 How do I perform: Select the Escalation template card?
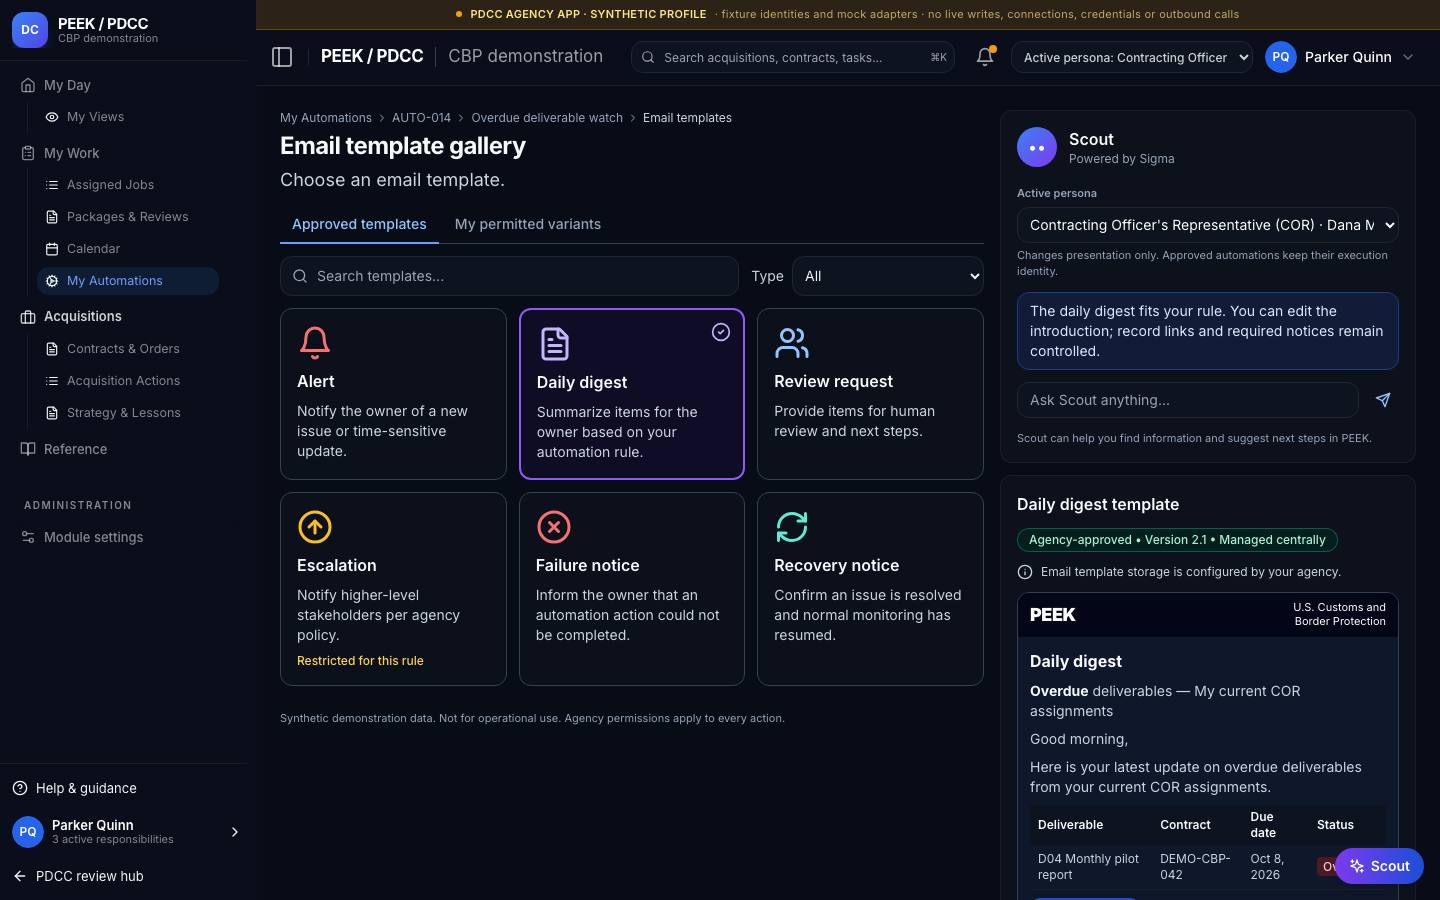[x=393, y=589]
